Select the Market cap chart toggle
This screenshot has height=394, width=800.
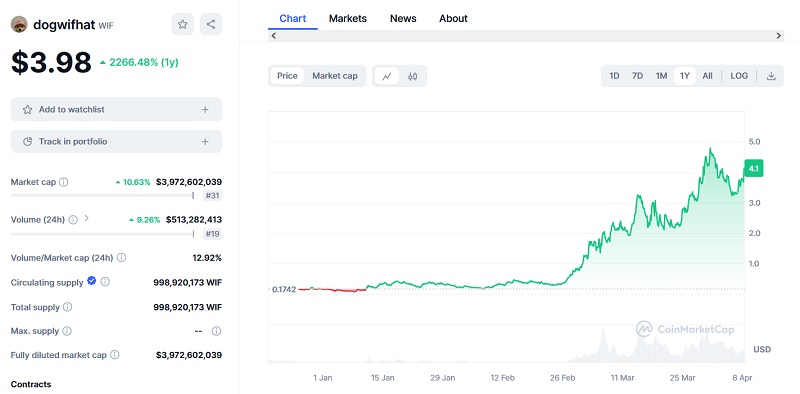pyautogui.click(x=335, y=76)
